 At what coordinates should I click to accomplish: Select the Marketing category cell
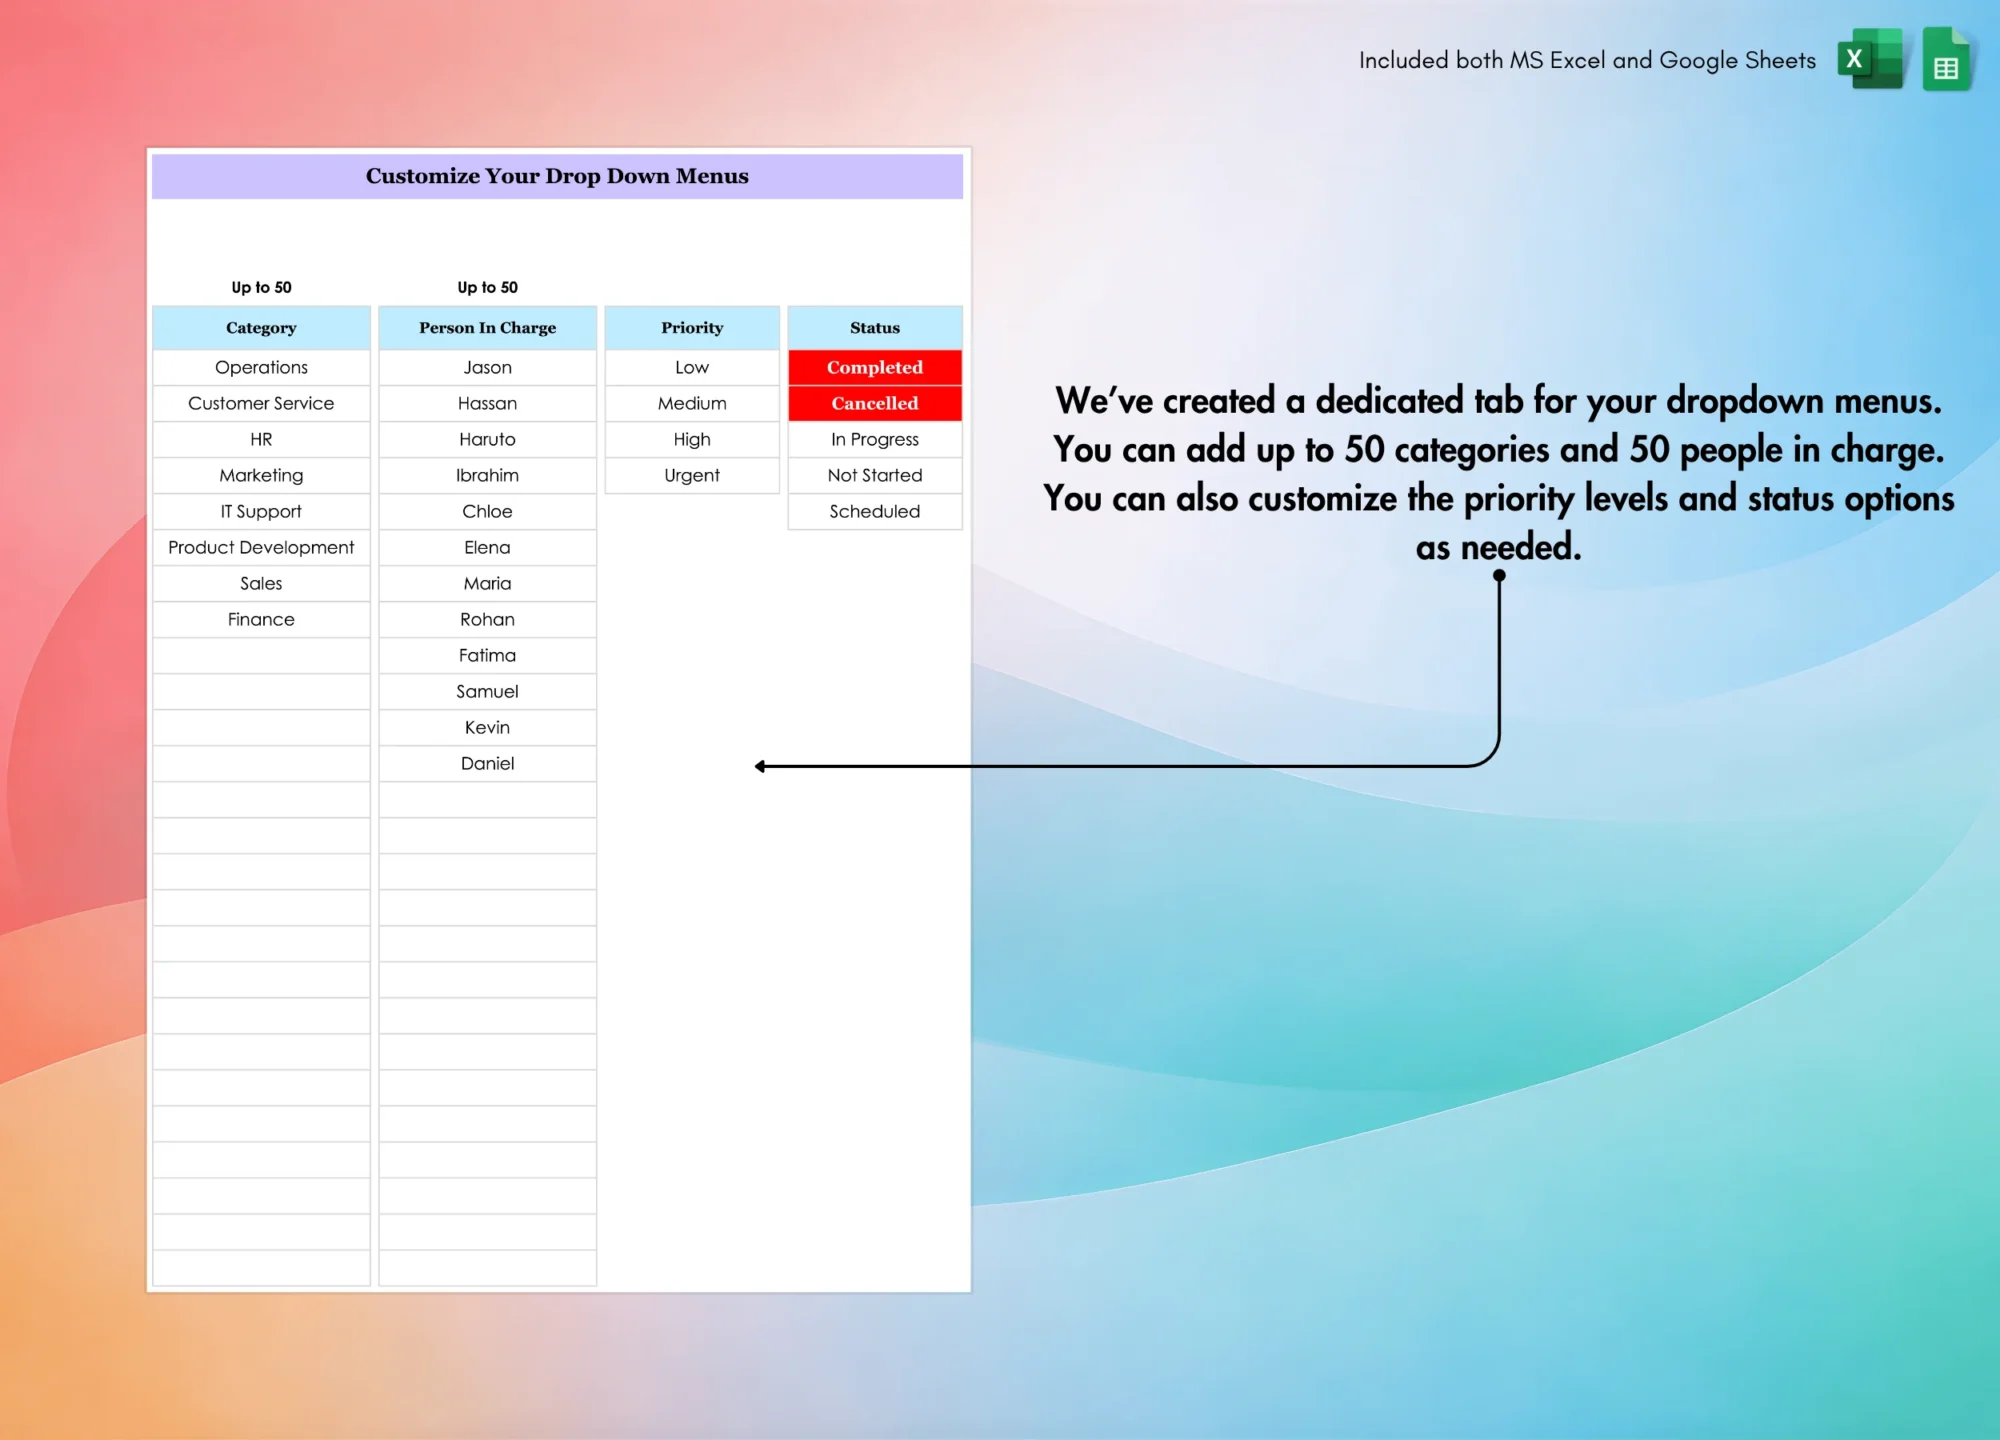pos(261,475)
